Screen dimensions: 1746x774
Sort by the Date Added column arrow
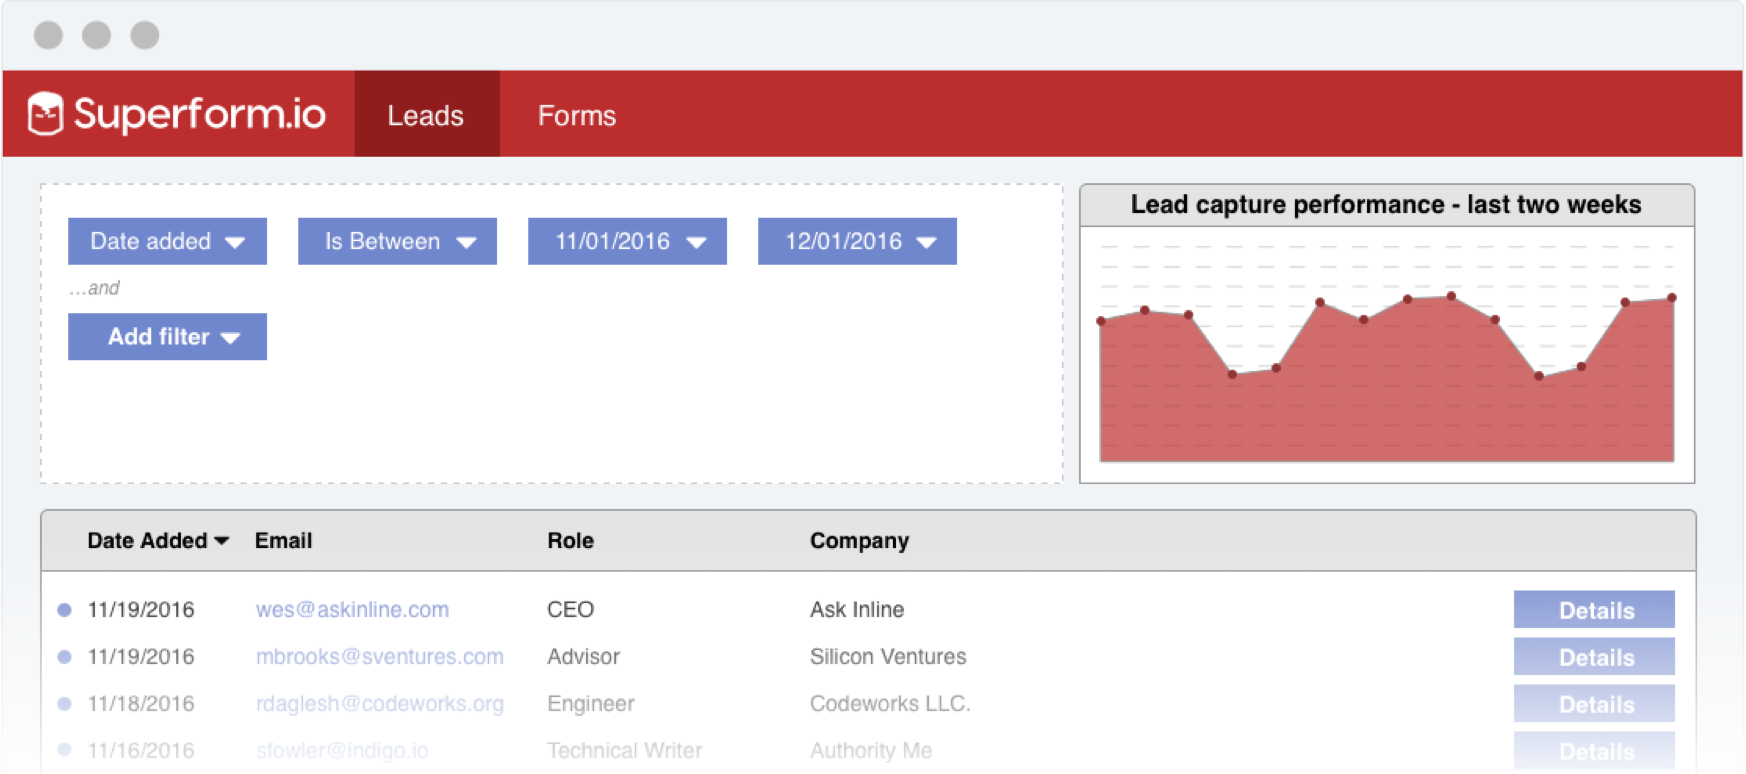[x=222, y=541]
